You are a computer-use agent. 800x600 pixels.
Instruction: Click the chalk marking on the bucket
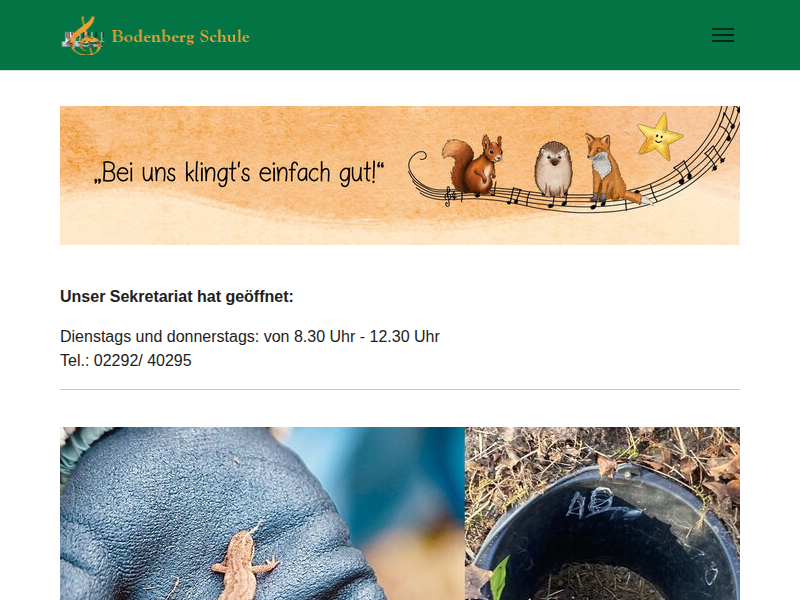coord(591,503)
